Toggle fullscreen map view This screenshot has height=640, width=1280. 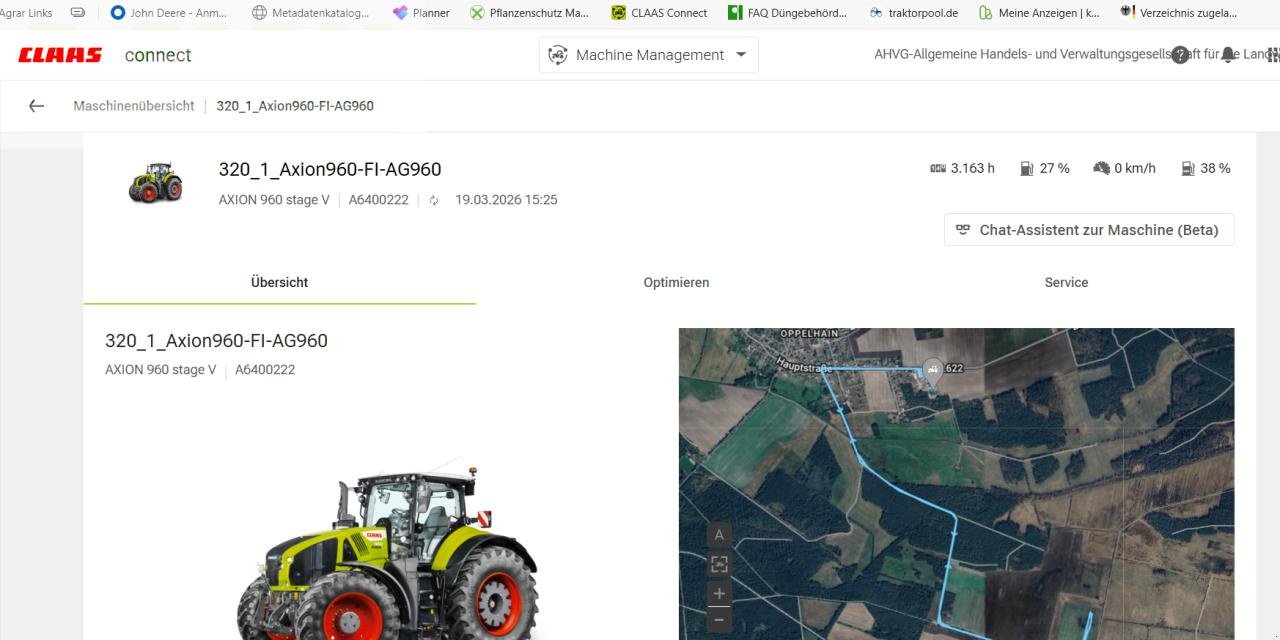click(718, 564)
